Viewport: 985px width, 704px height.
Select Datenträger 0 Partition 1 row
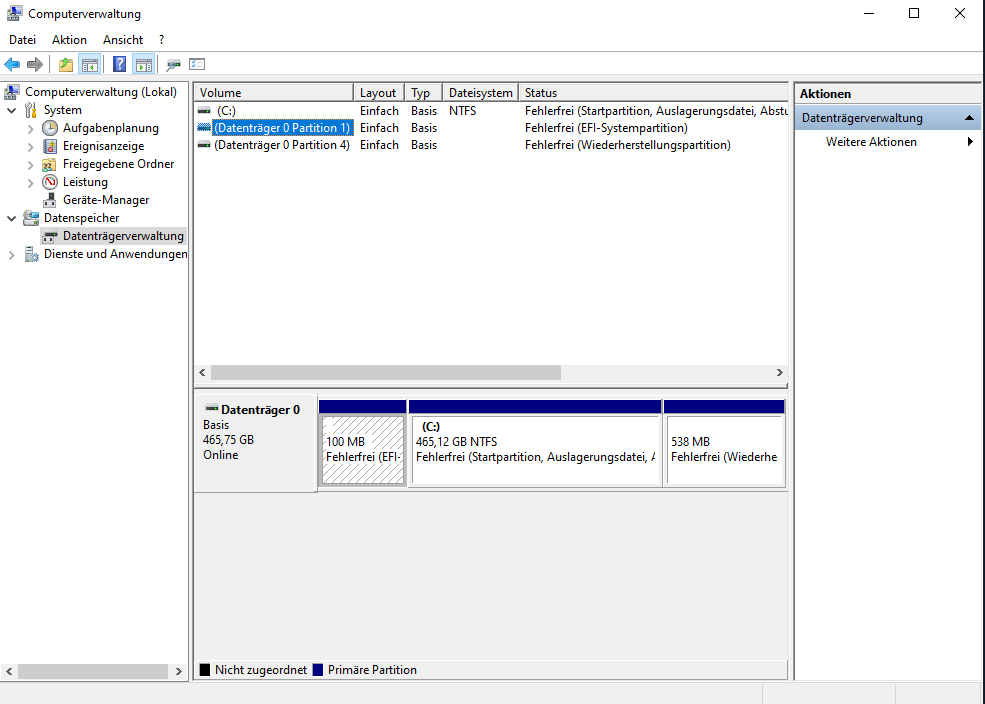coord(491,128)
